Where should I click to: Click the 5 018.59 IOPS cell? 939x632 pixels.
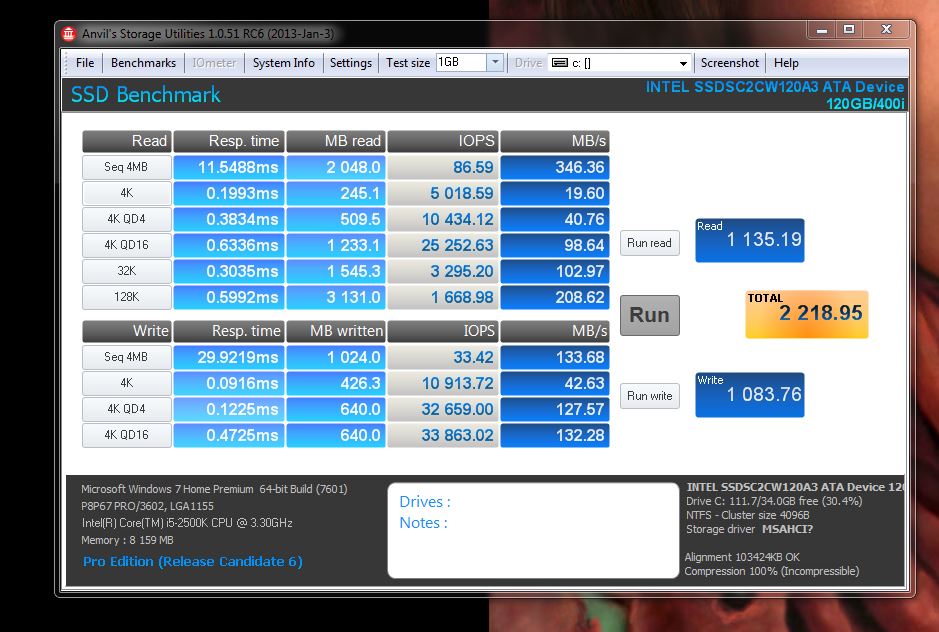click(x=443, y=193)
